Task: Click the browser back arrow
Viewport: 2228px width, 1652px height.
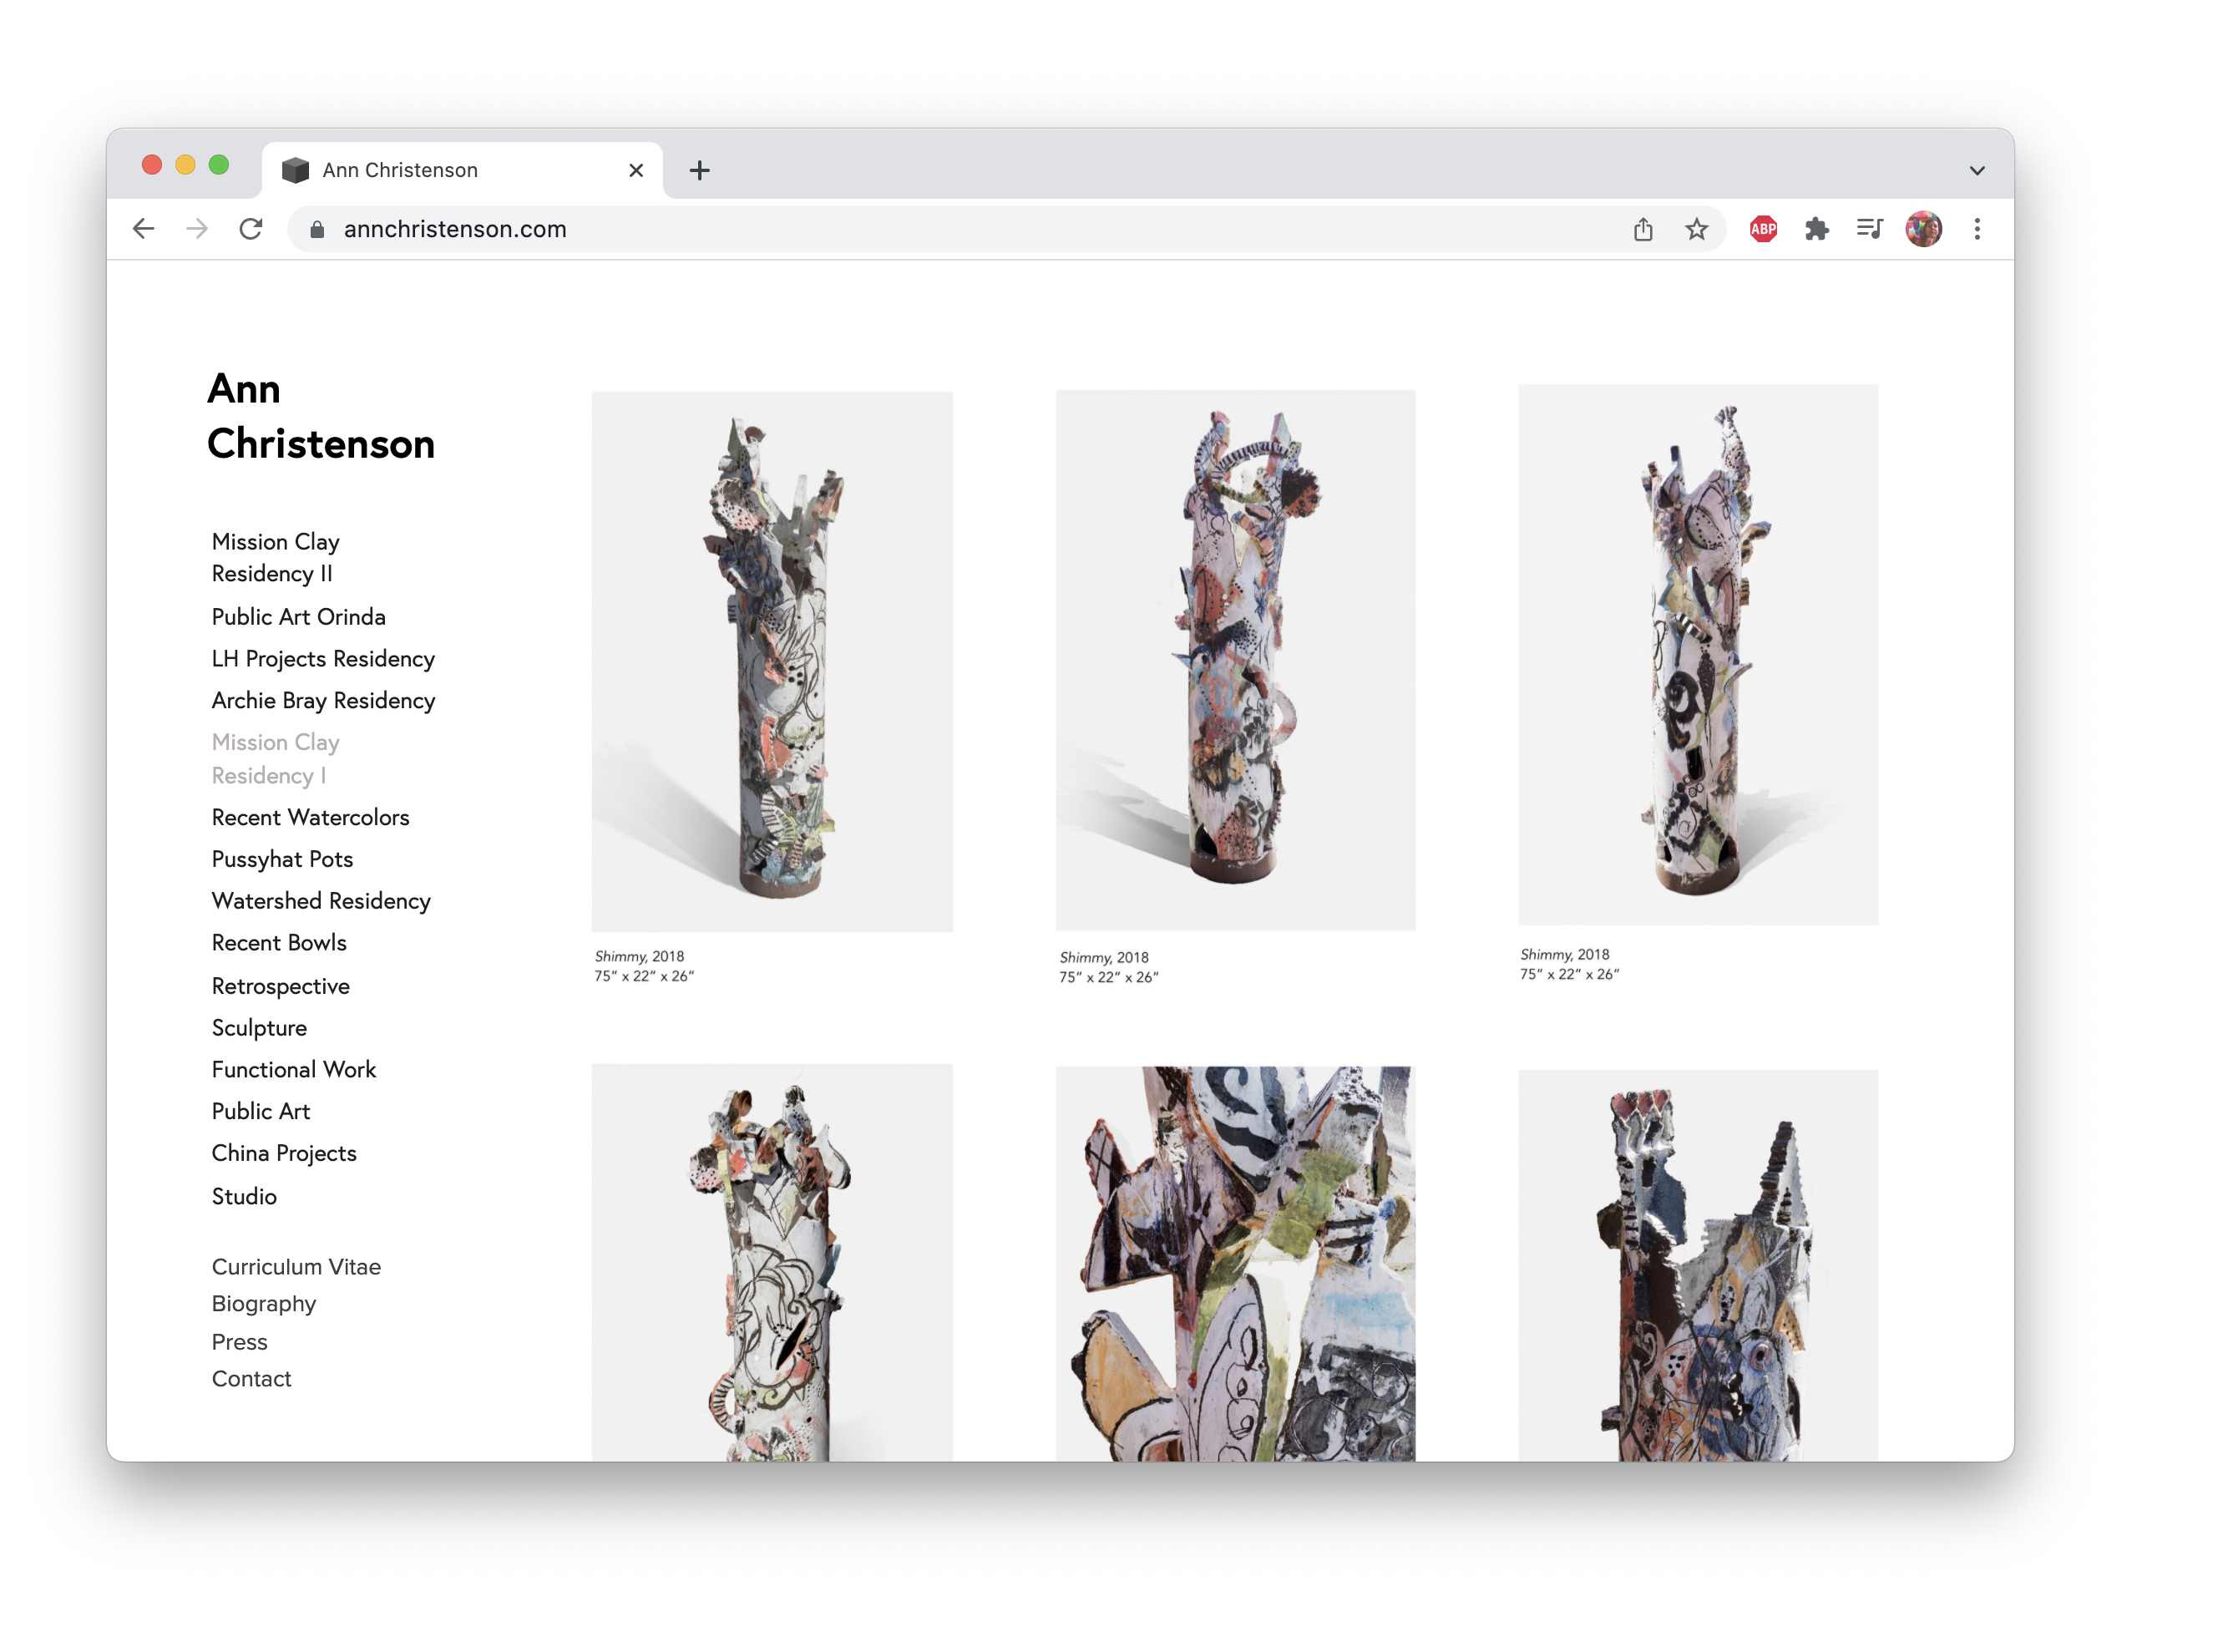Action: click(x=144, y=229)
